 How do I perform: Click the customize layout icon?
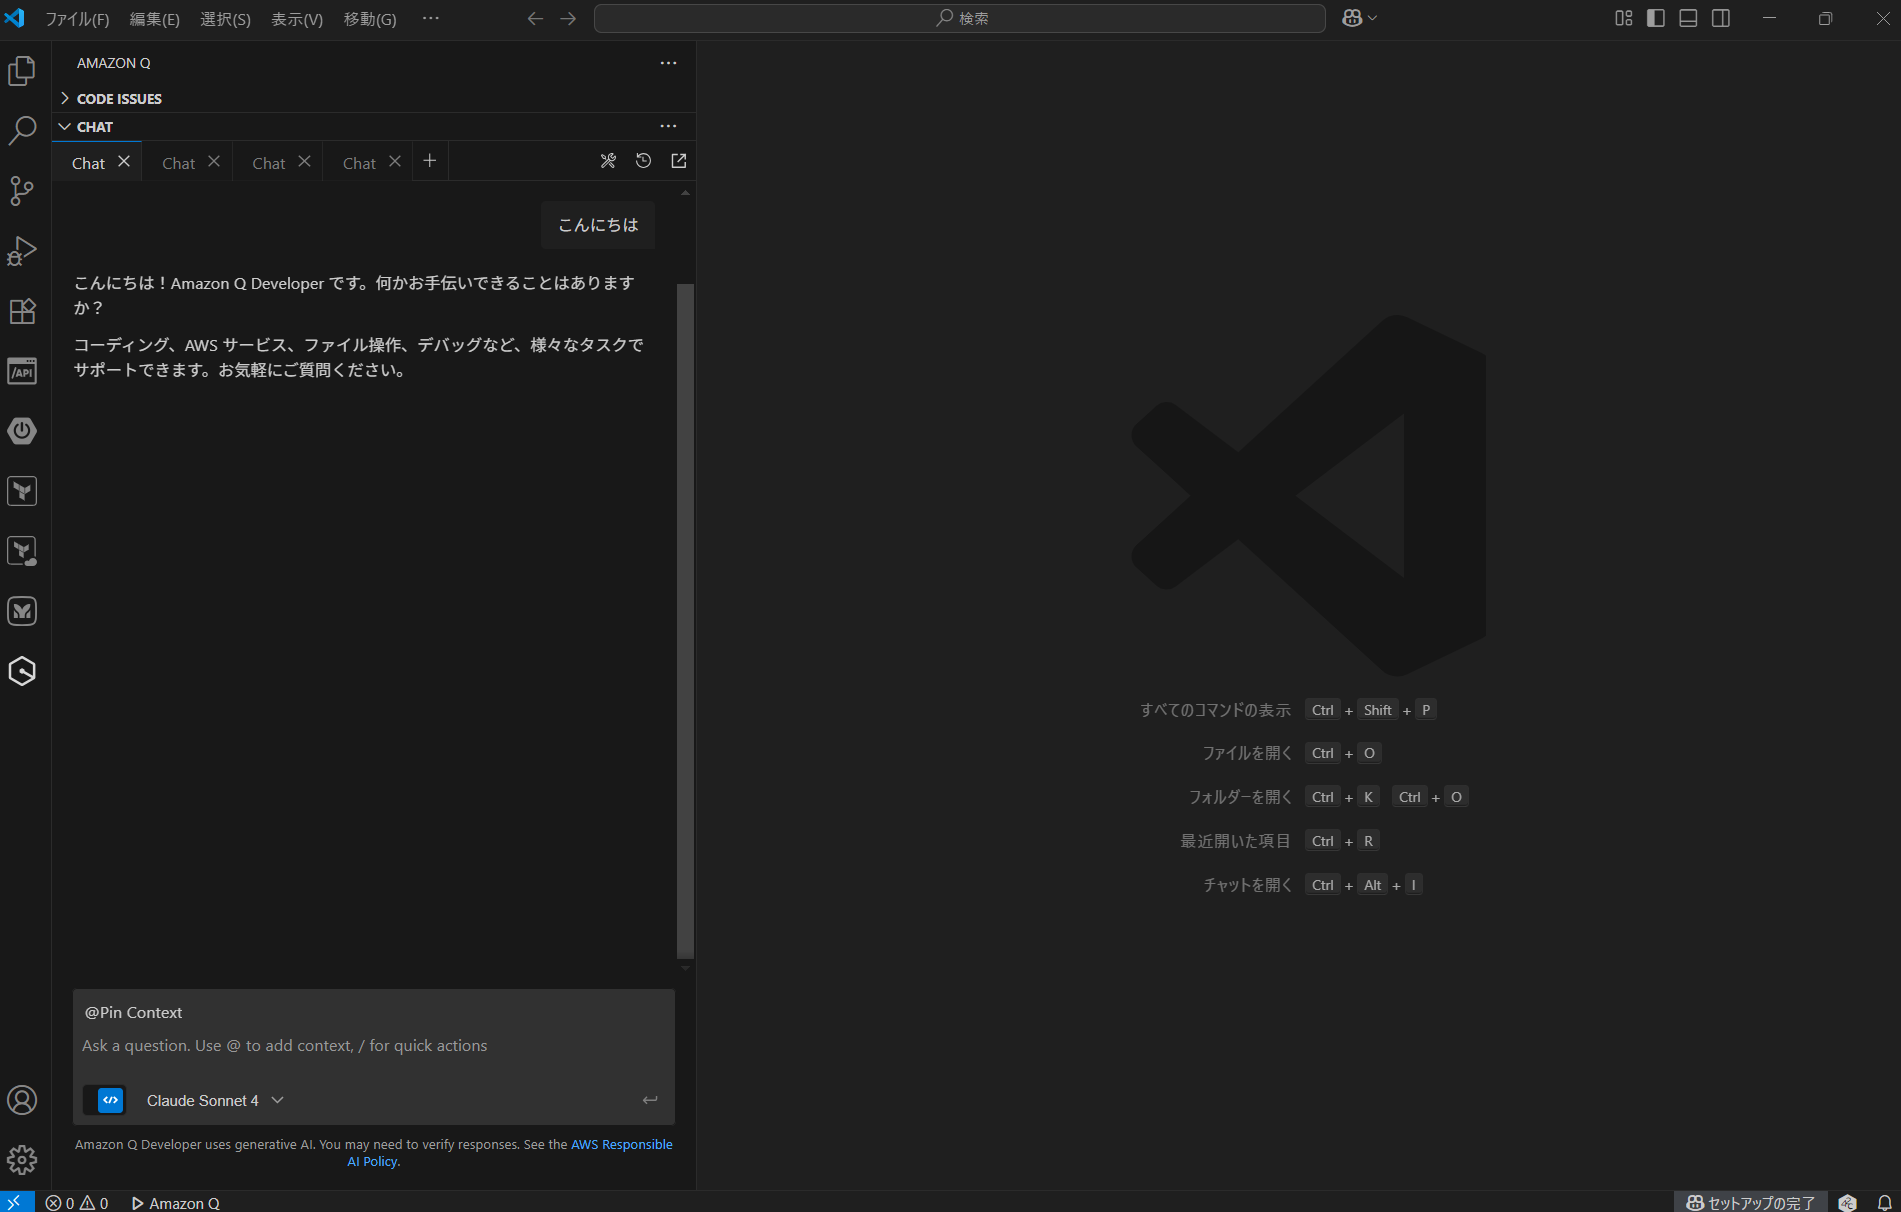(x=1624, y=18)
